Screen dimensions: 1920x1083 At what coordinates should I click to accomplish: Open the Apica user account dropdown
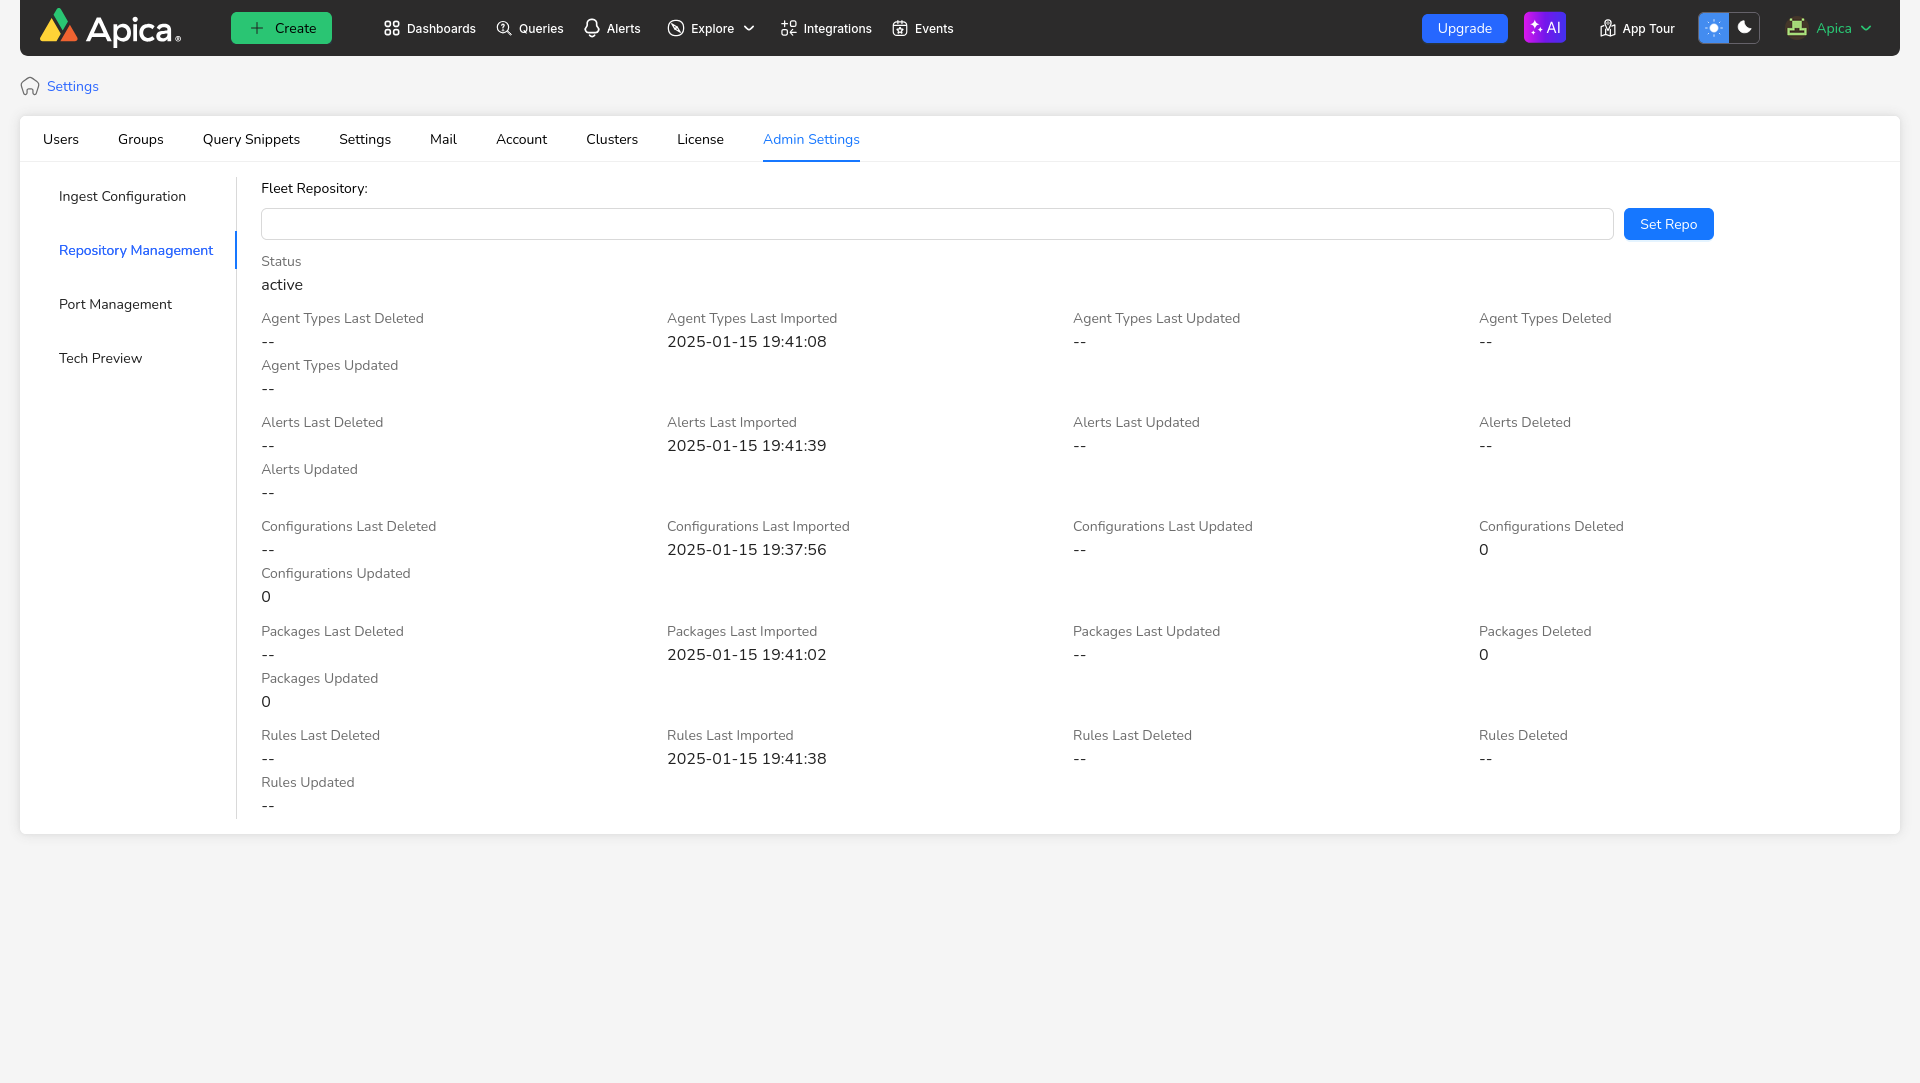(x=1830, y=28)
